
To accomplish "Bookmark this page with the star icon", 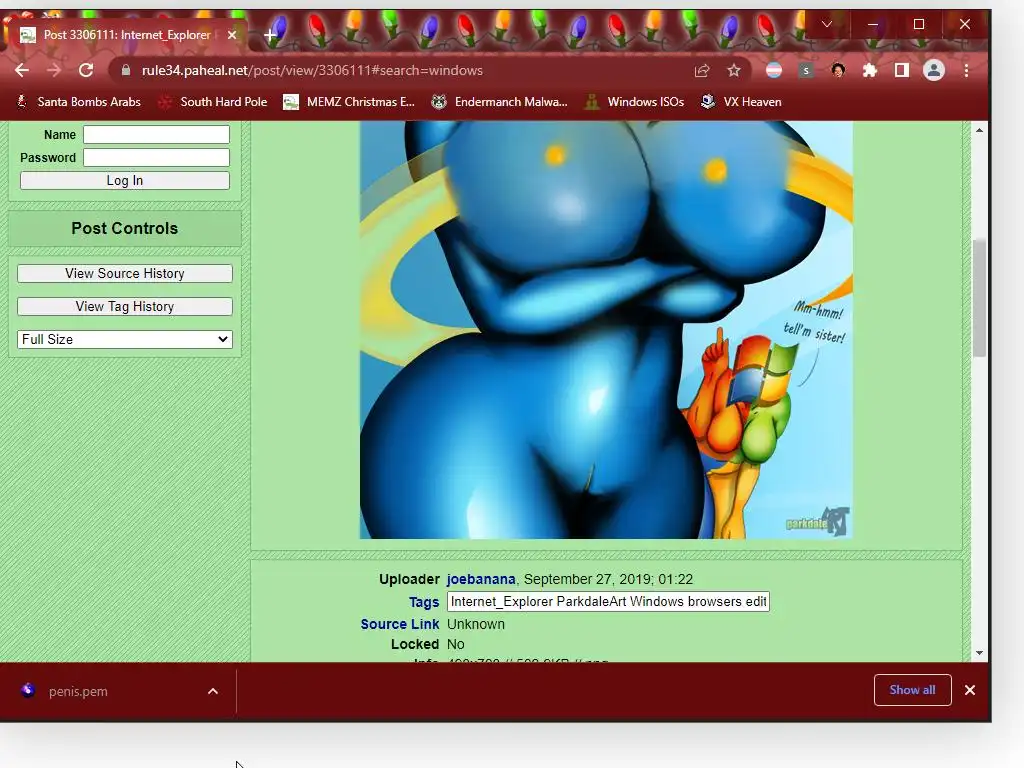I will click(x=734, y=71).
